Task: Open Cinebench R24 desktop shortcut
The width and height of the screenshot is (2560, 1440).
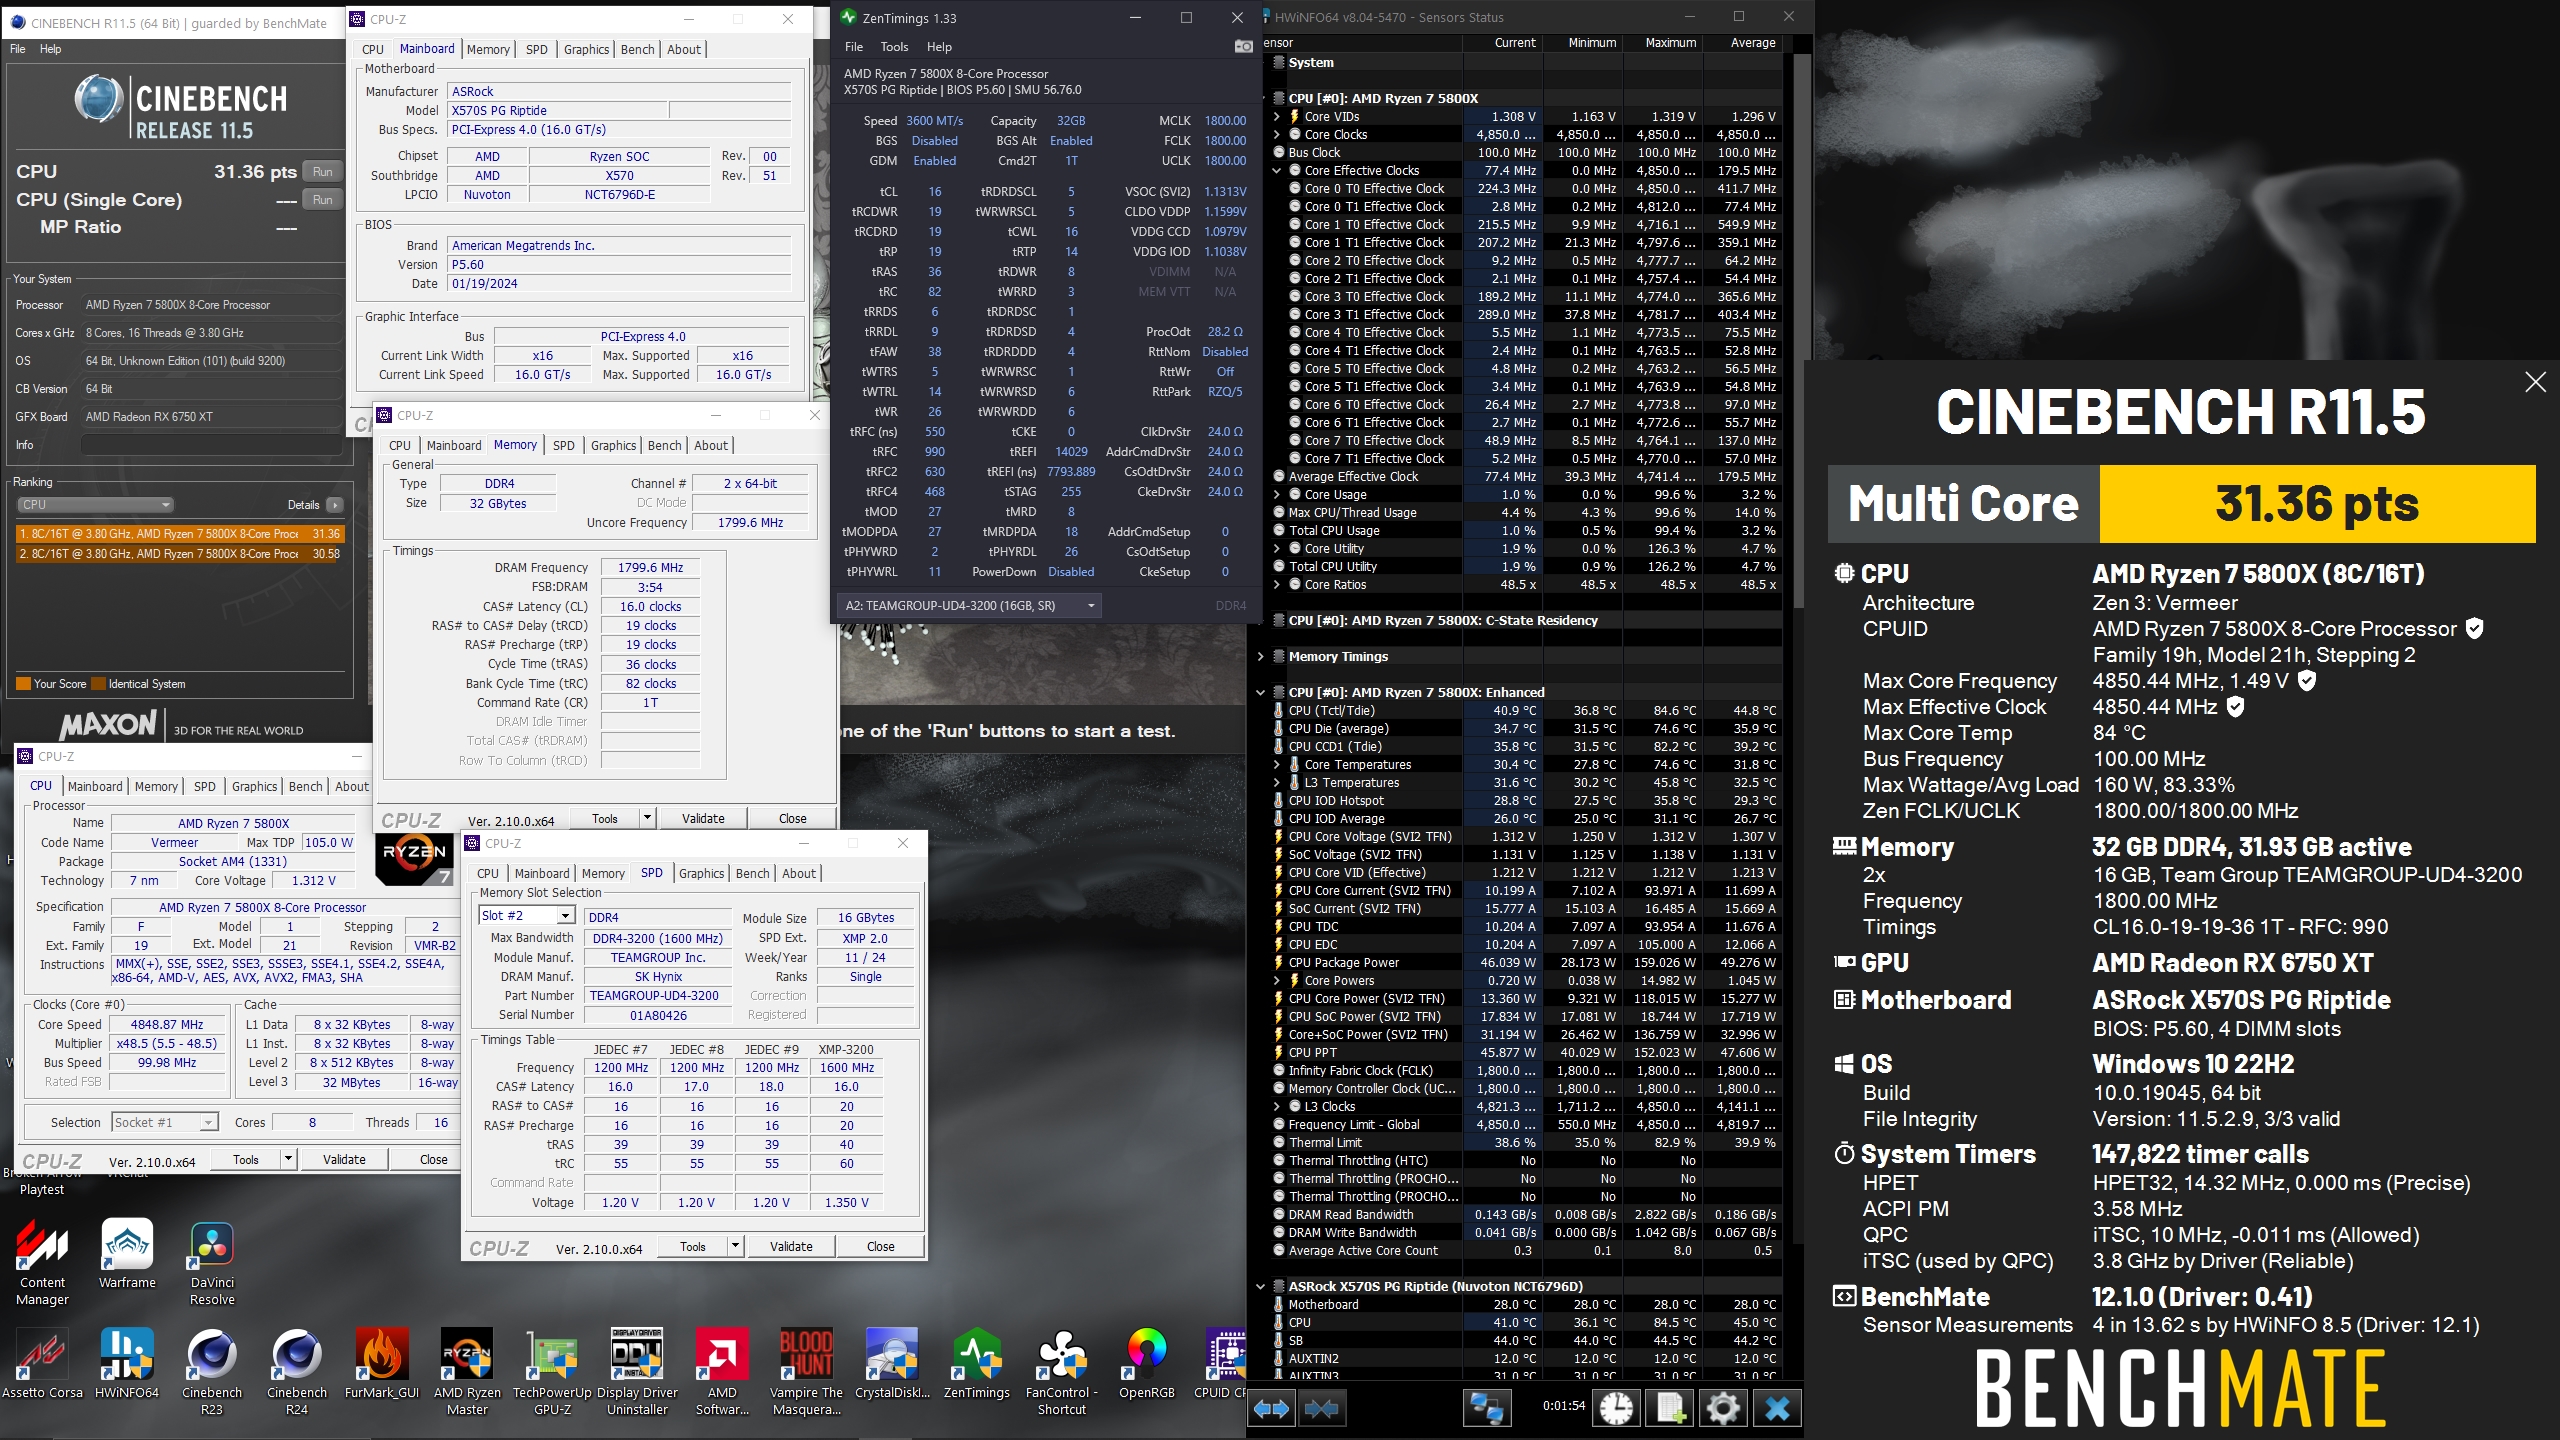Action: [297, 1372]
